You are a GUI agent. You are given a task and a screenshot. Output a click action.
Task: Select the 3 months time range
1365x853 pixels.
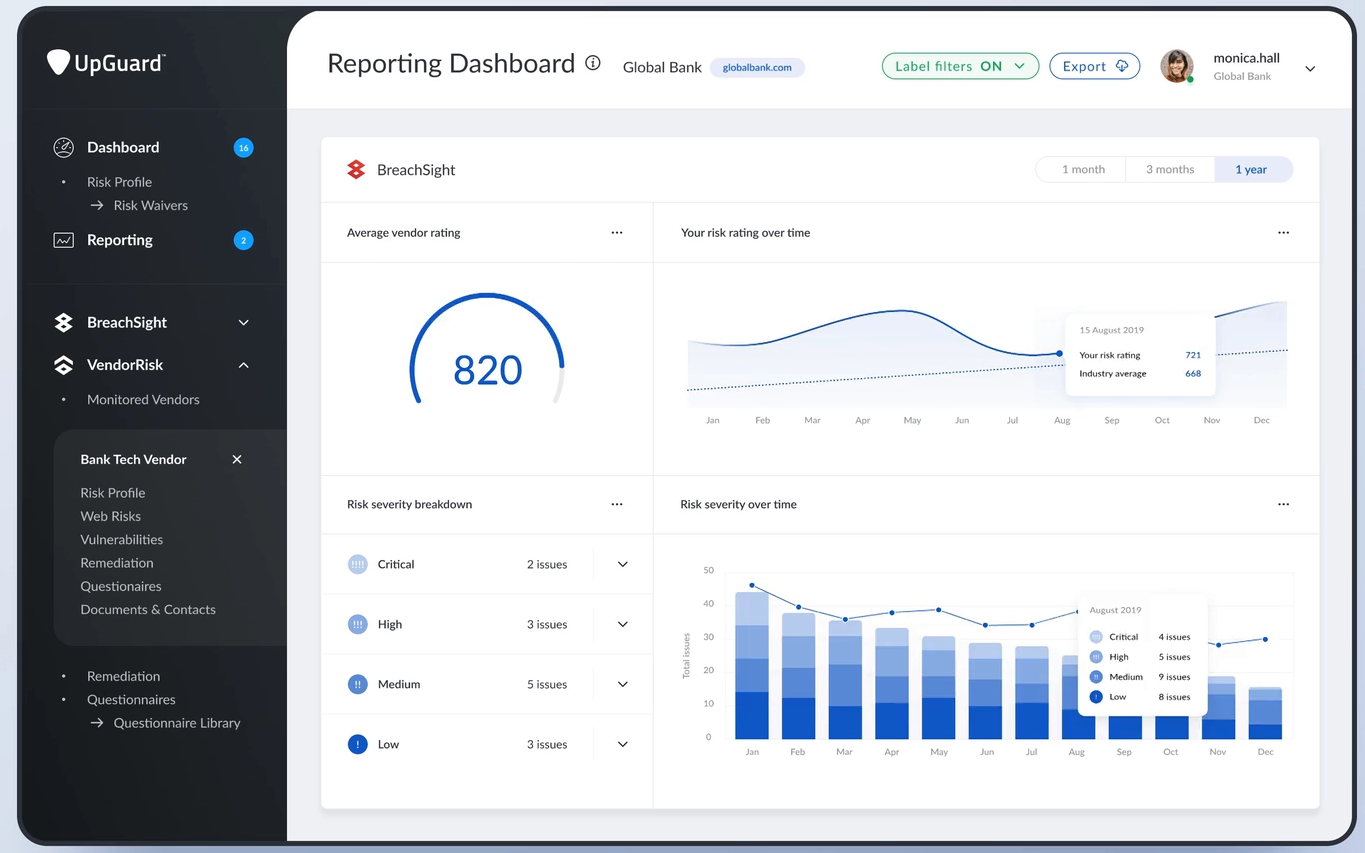[x=1170, y=169]
